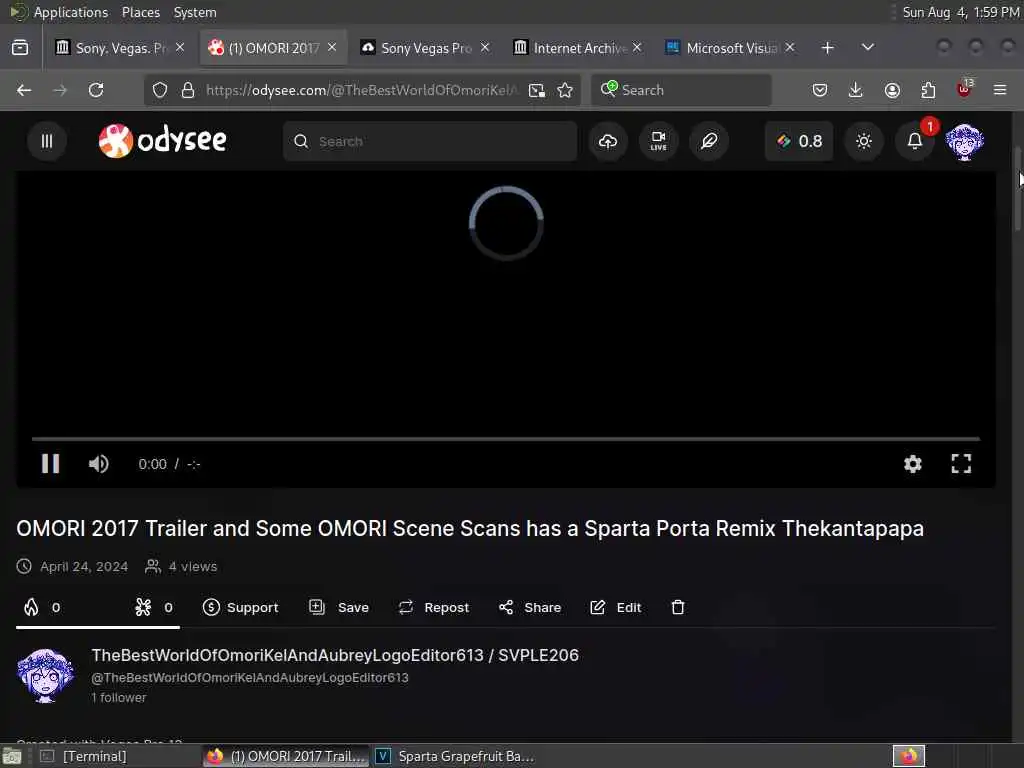Click the @TheBestWorldOfOmoriKelAndAubreyLogoEditor613 handle
This screenshot has height=768, width=1024.
click(250, 678)
